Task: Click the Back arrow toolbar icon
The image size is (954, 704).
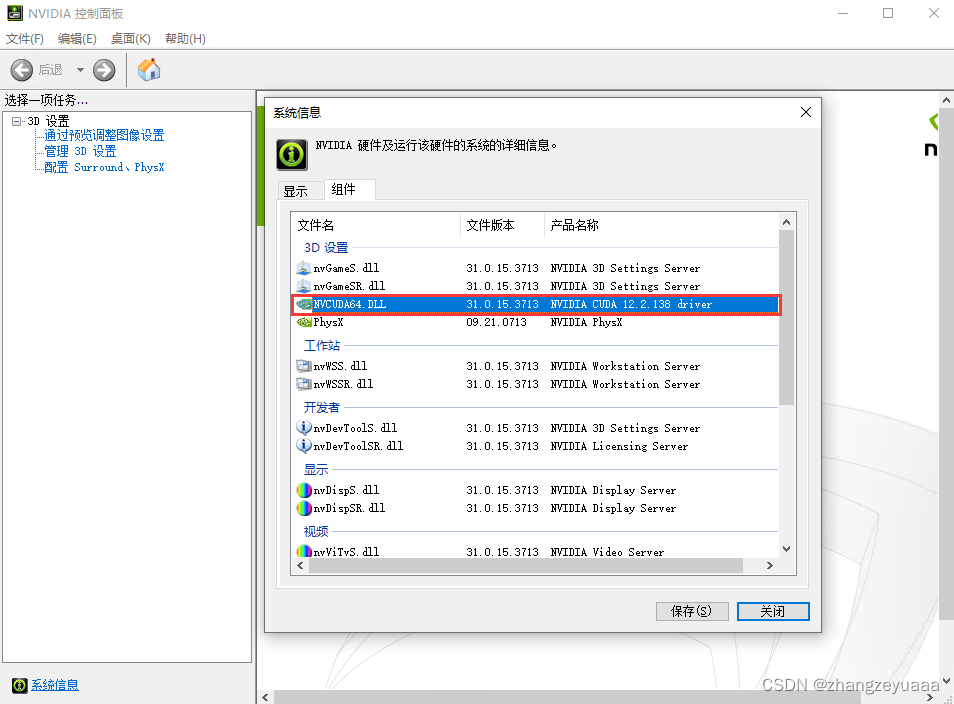Action: (x=22, y=70)
